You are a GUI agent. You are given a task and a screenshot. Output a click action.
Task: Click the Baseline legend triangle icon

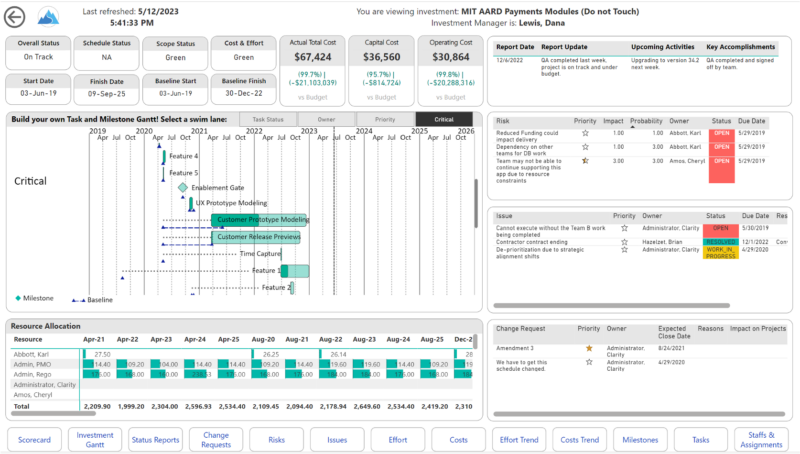79,300
